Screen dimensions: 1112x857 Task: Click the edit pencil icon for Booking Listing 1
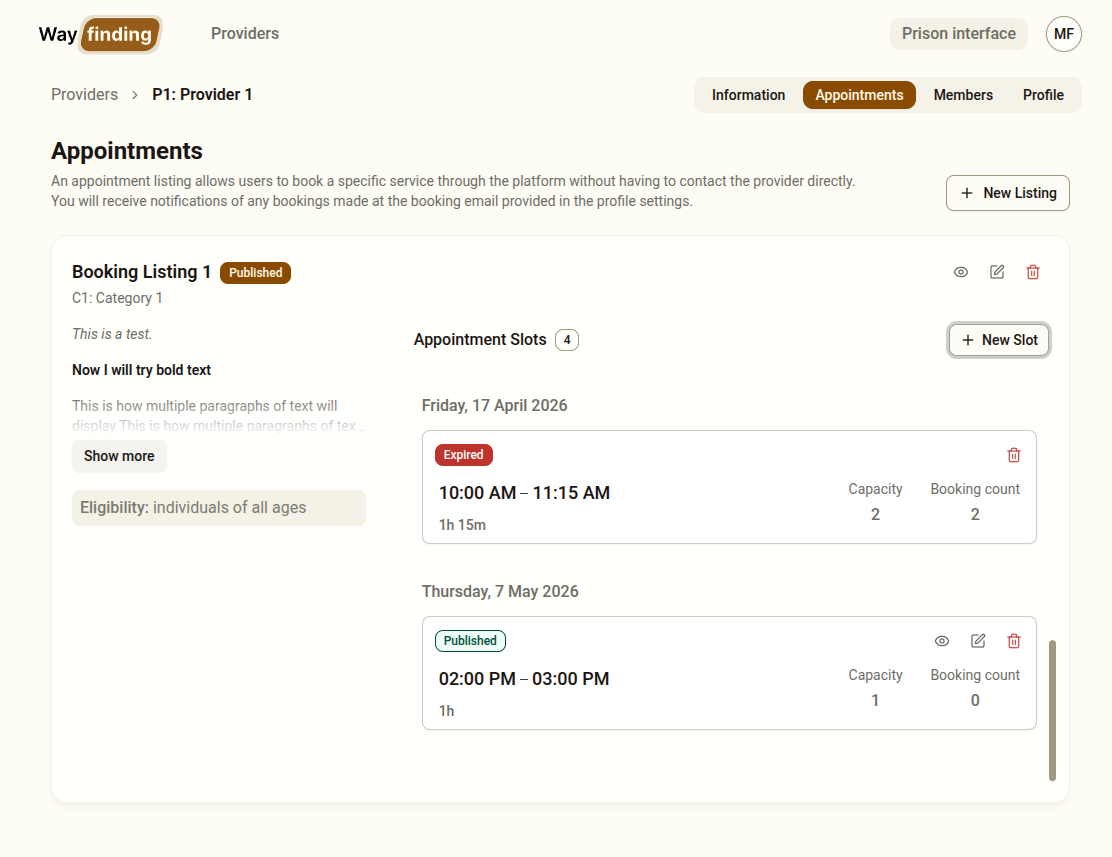coord(997,271)
